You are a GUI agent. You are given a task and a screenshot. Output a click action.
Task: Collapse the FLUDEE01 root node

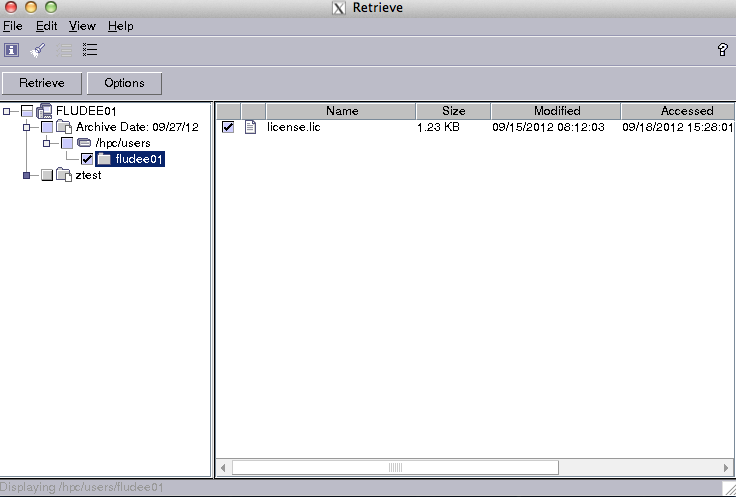point(7,111)
